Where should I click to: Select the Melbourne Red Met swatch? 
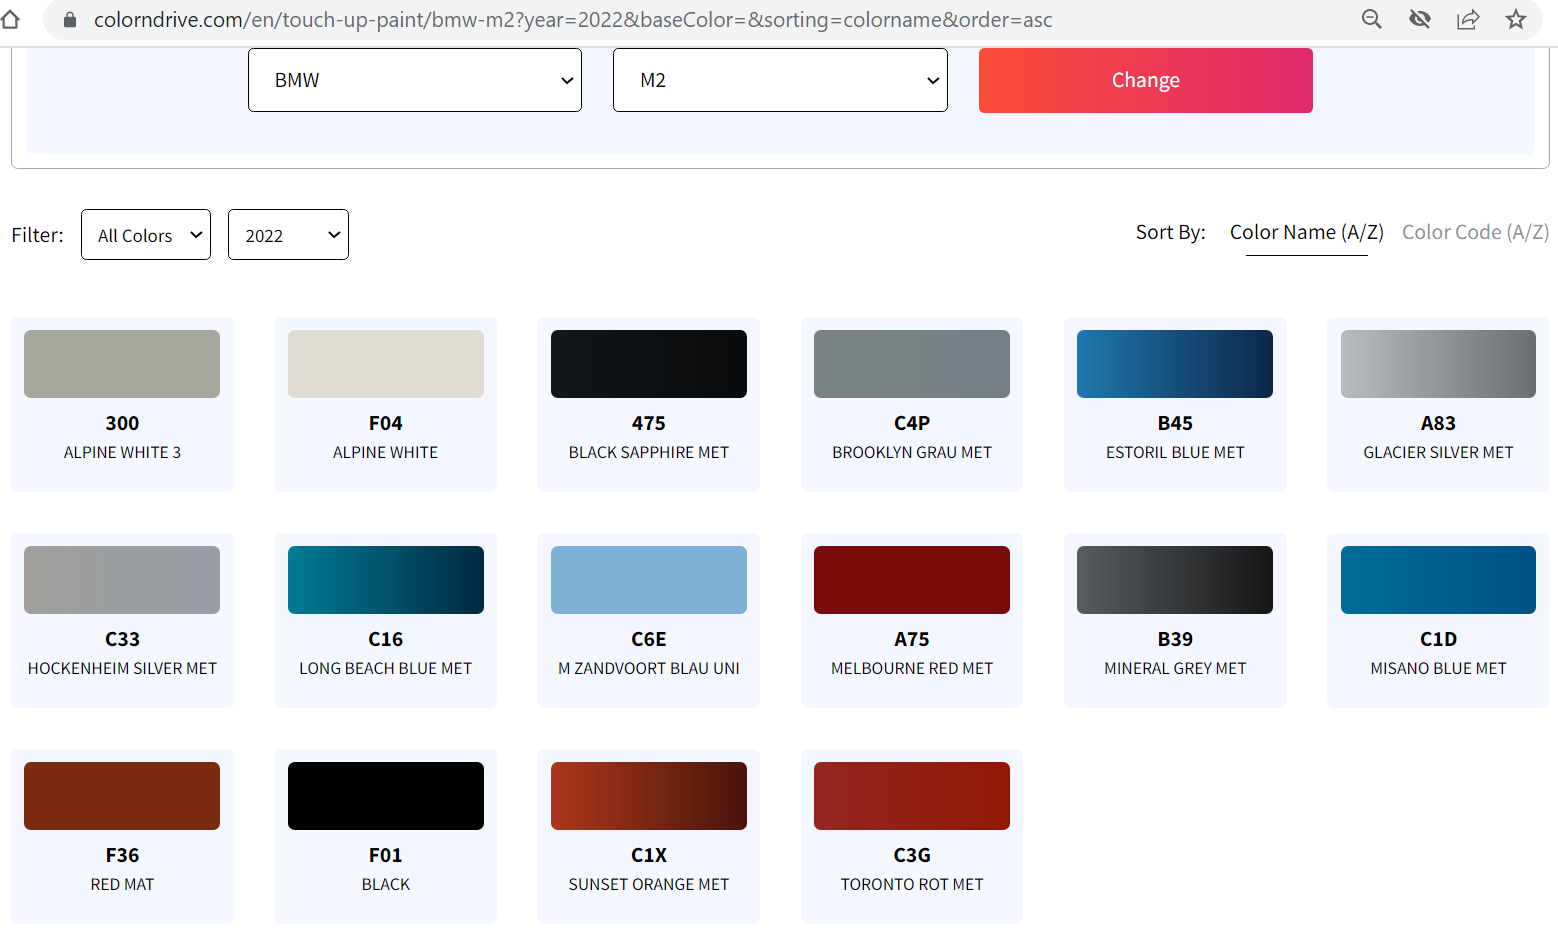coord(912,580)
